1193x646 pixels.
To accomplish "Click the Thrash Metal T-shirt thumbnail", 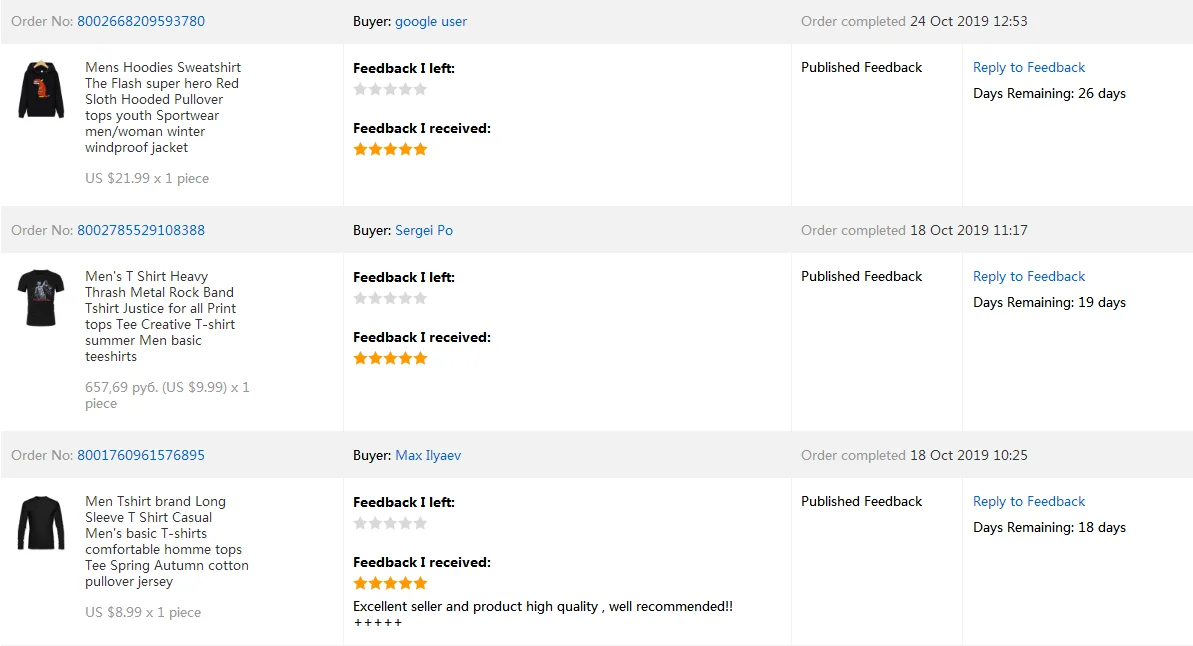I will pos(41,297).
